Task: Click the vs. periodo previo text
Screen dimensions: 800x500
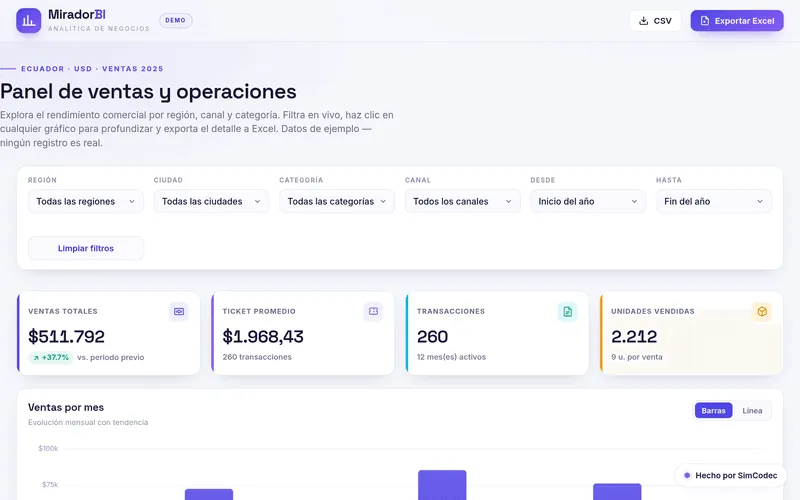Action: tap(111, 358)
